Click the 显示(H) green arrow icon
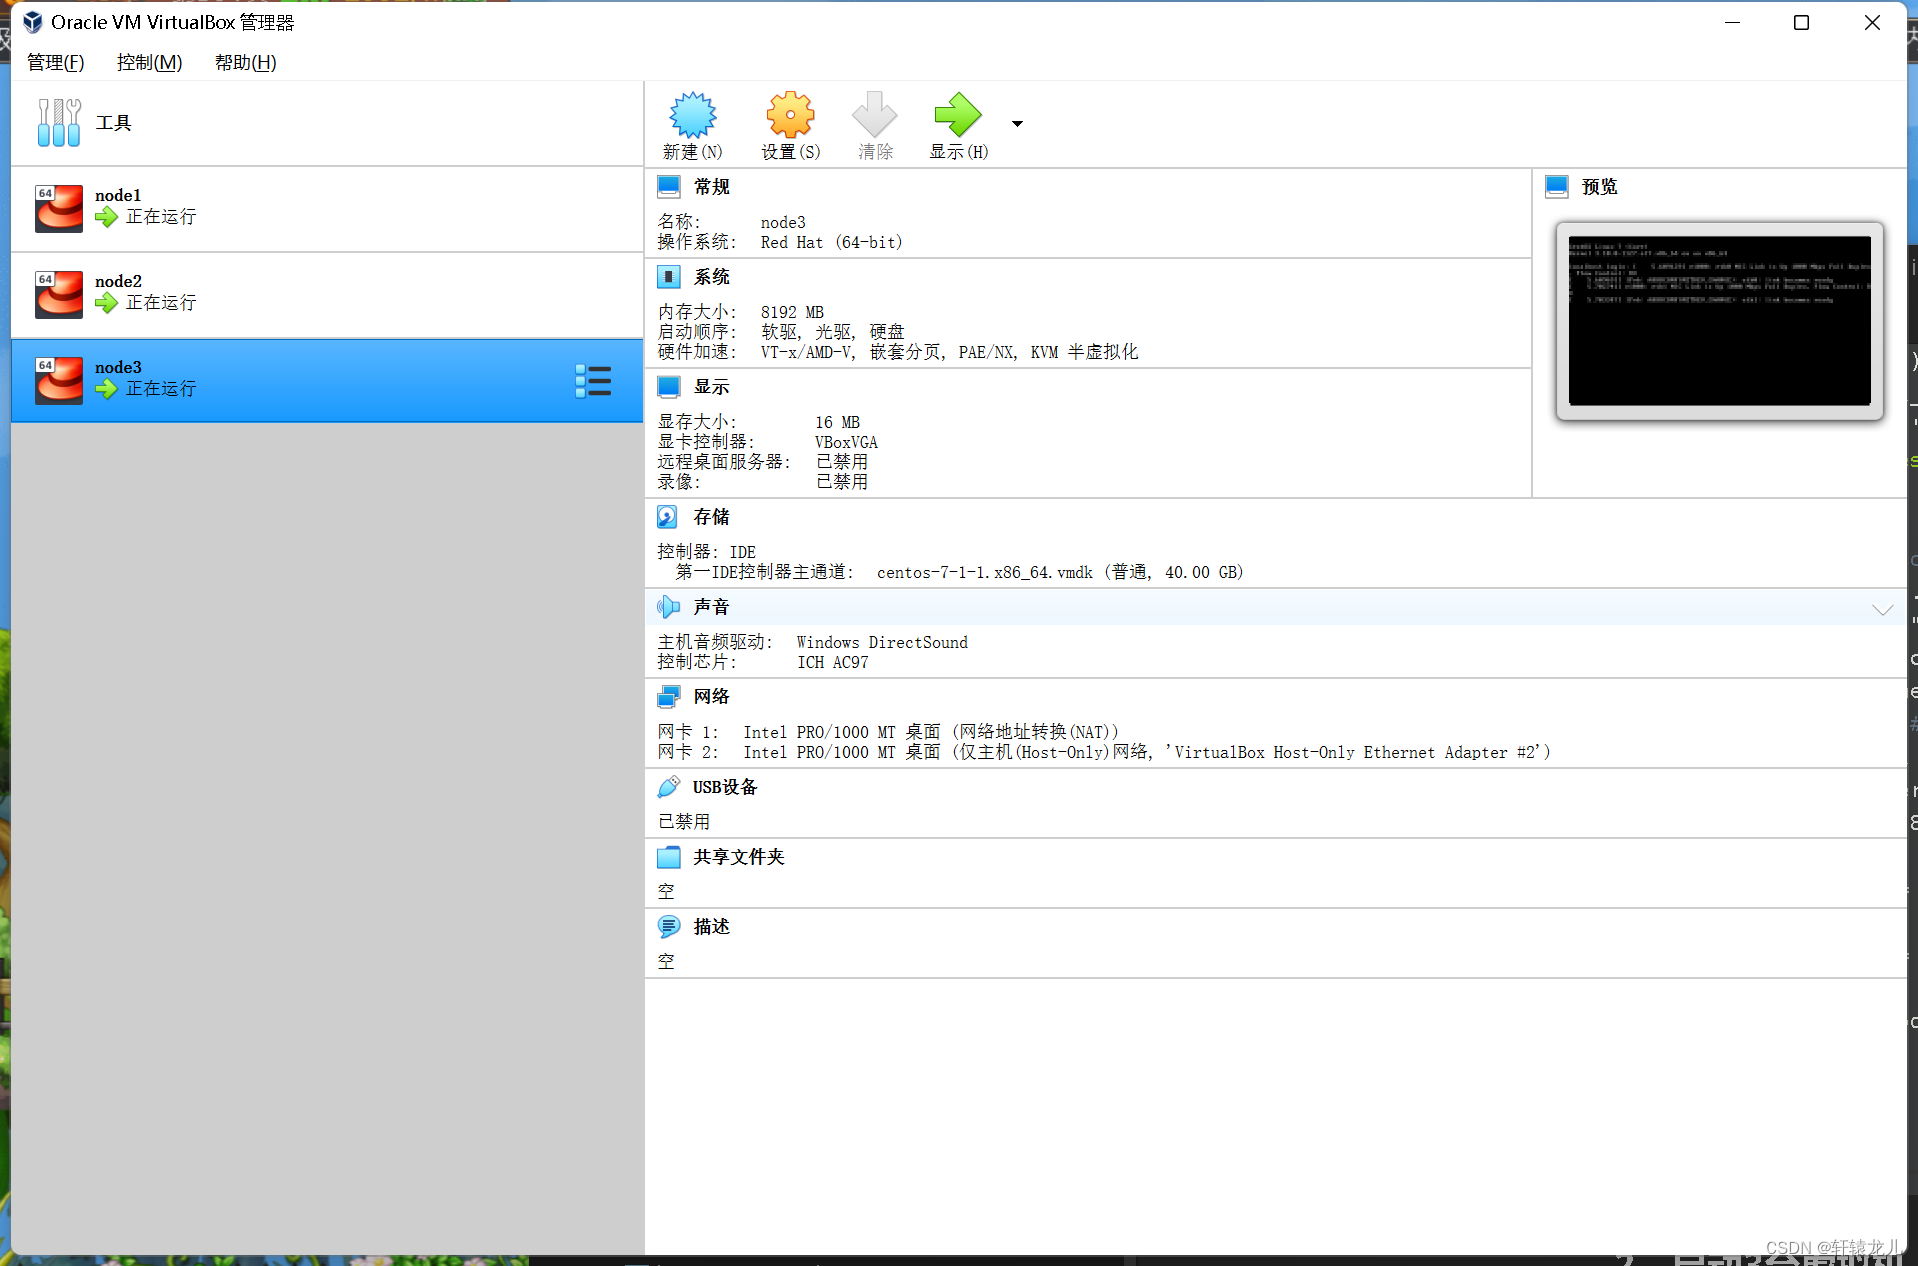1918x1266 pixels. coord(958,116)
